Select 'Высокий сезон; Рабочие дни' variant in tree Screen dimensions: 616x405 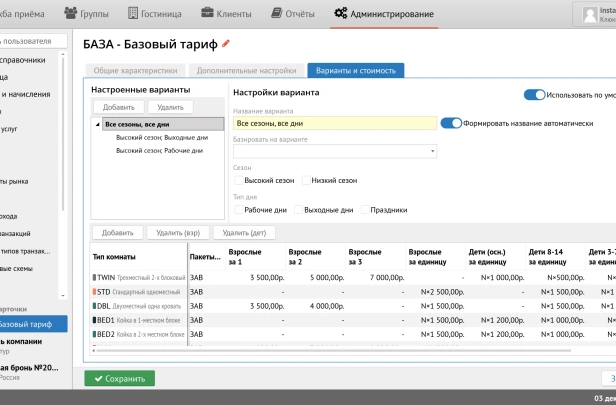pyautogui.click(x=159, y=150)
